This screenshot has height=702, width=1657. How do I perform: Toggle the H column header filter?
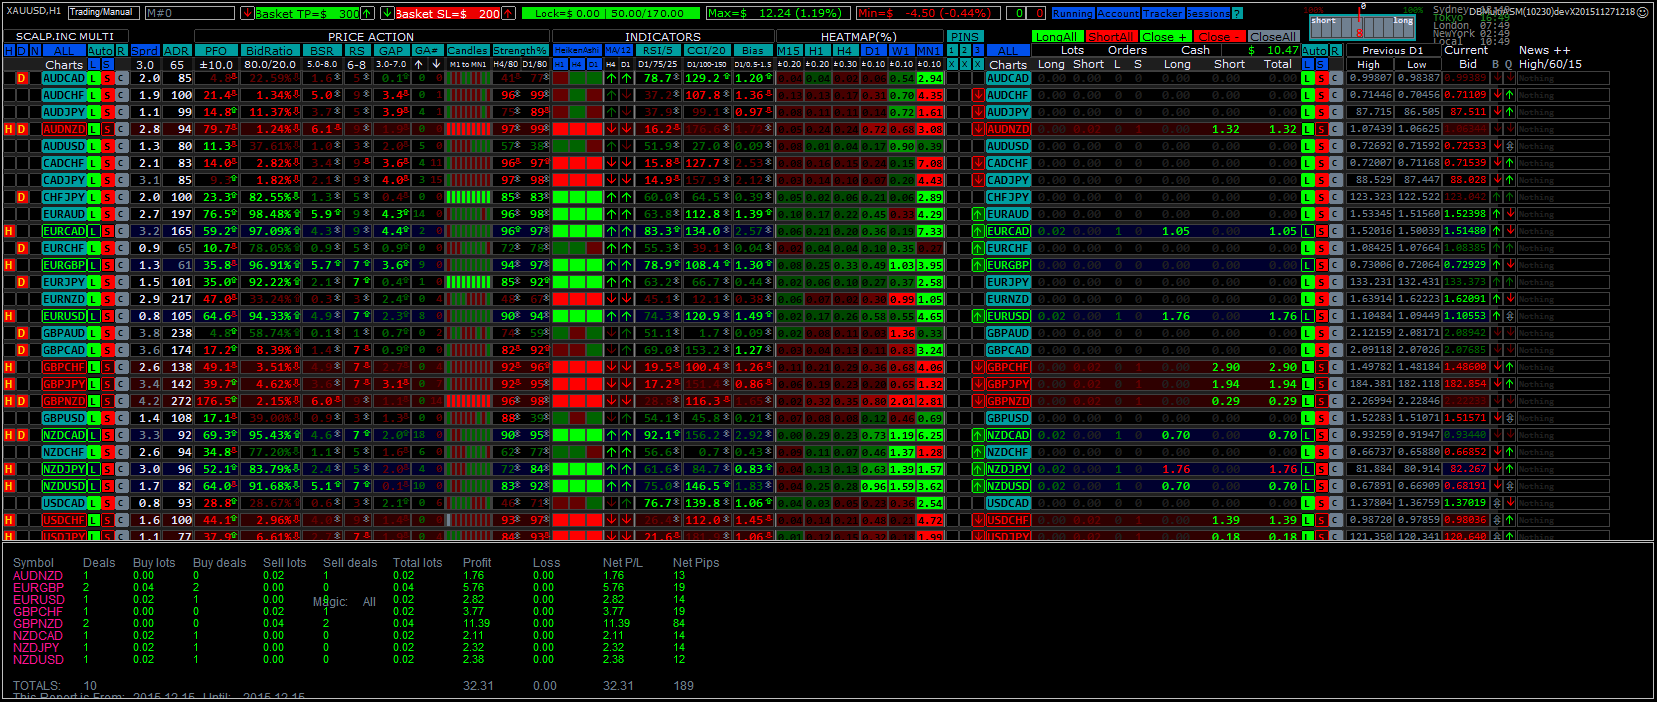(x=9, y=50)
